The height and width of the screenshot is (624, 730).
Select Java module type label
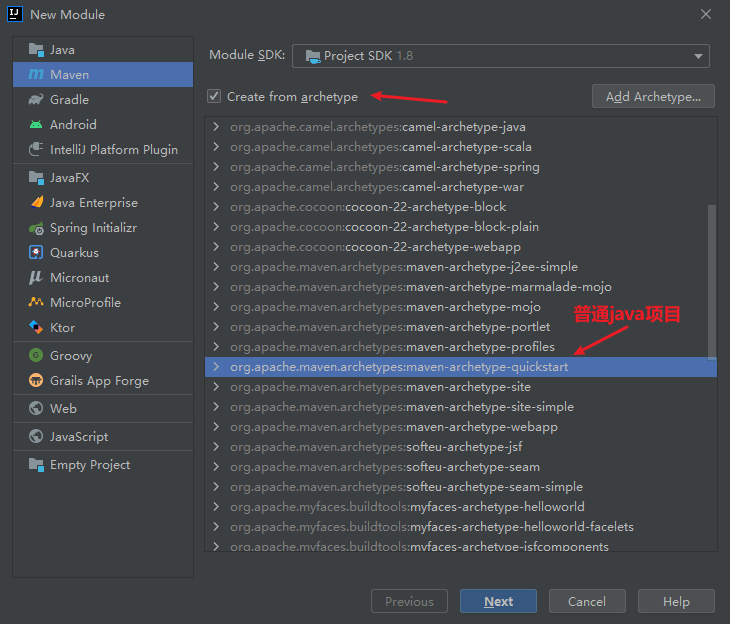click(62, 50)
